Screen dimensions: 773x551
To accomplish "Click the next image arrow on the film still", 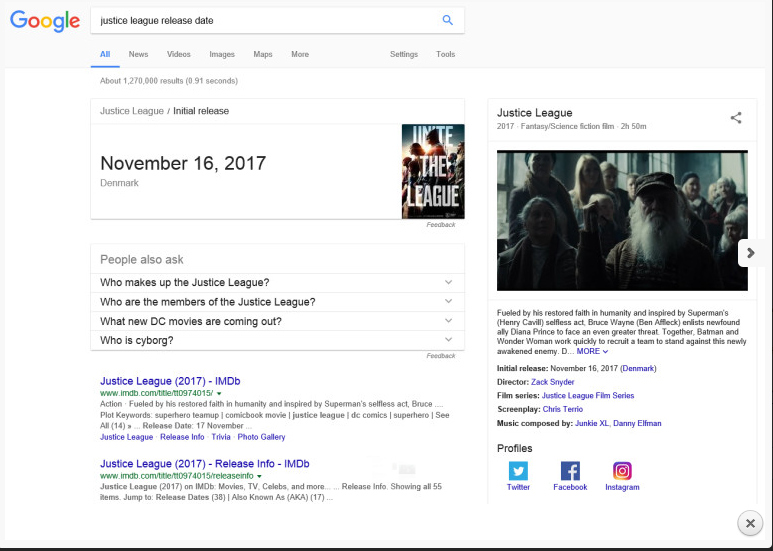I will [x=750, y=253].
